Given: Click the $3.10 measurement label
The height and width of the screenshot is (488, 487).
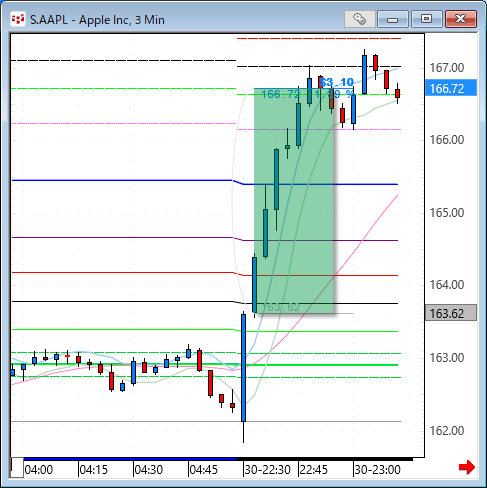Looking at the screenshot, I should [x=337, y=82].
